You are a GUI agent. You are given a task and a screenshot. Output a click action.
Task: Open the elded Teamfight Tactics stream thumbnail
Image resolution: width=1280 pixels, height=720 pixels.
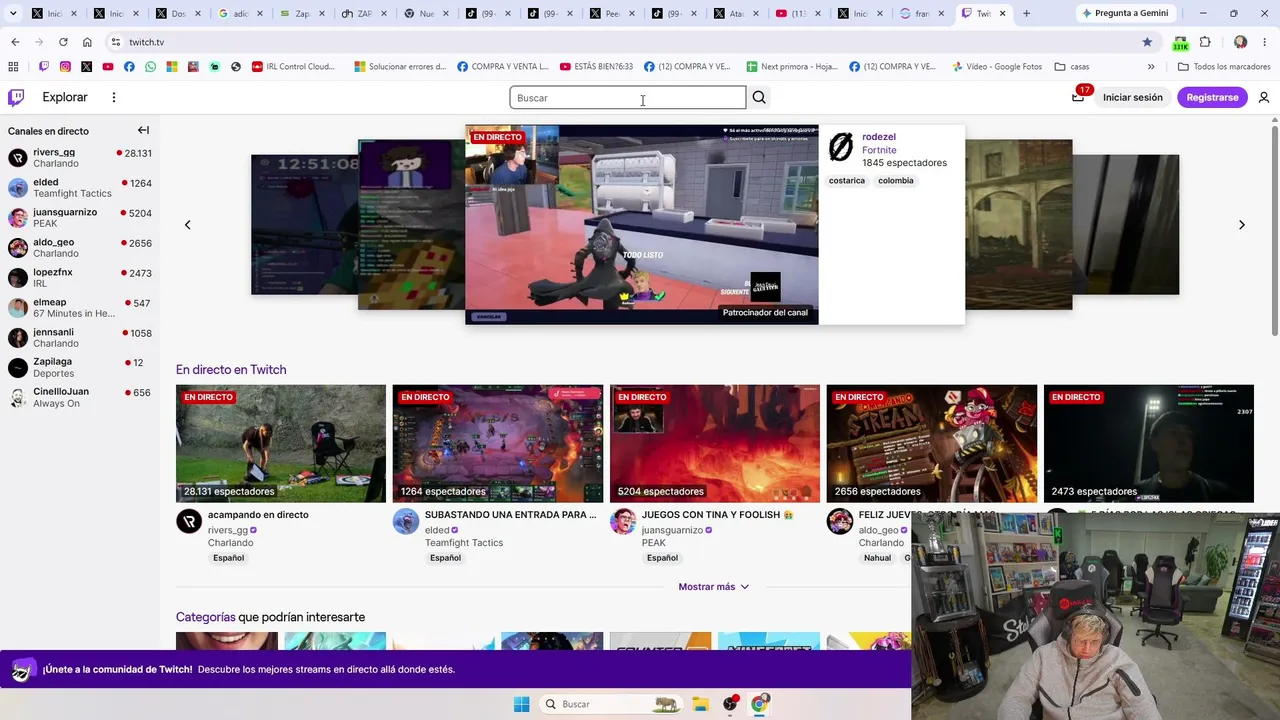coord(498,444)
